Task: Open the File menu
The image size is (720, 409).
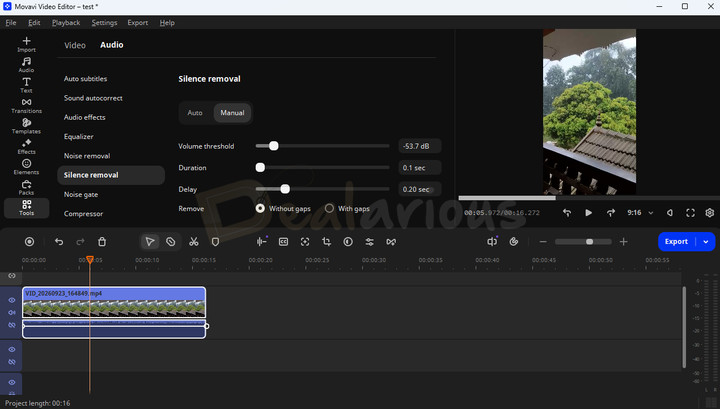Action: (x=11, y=22)
